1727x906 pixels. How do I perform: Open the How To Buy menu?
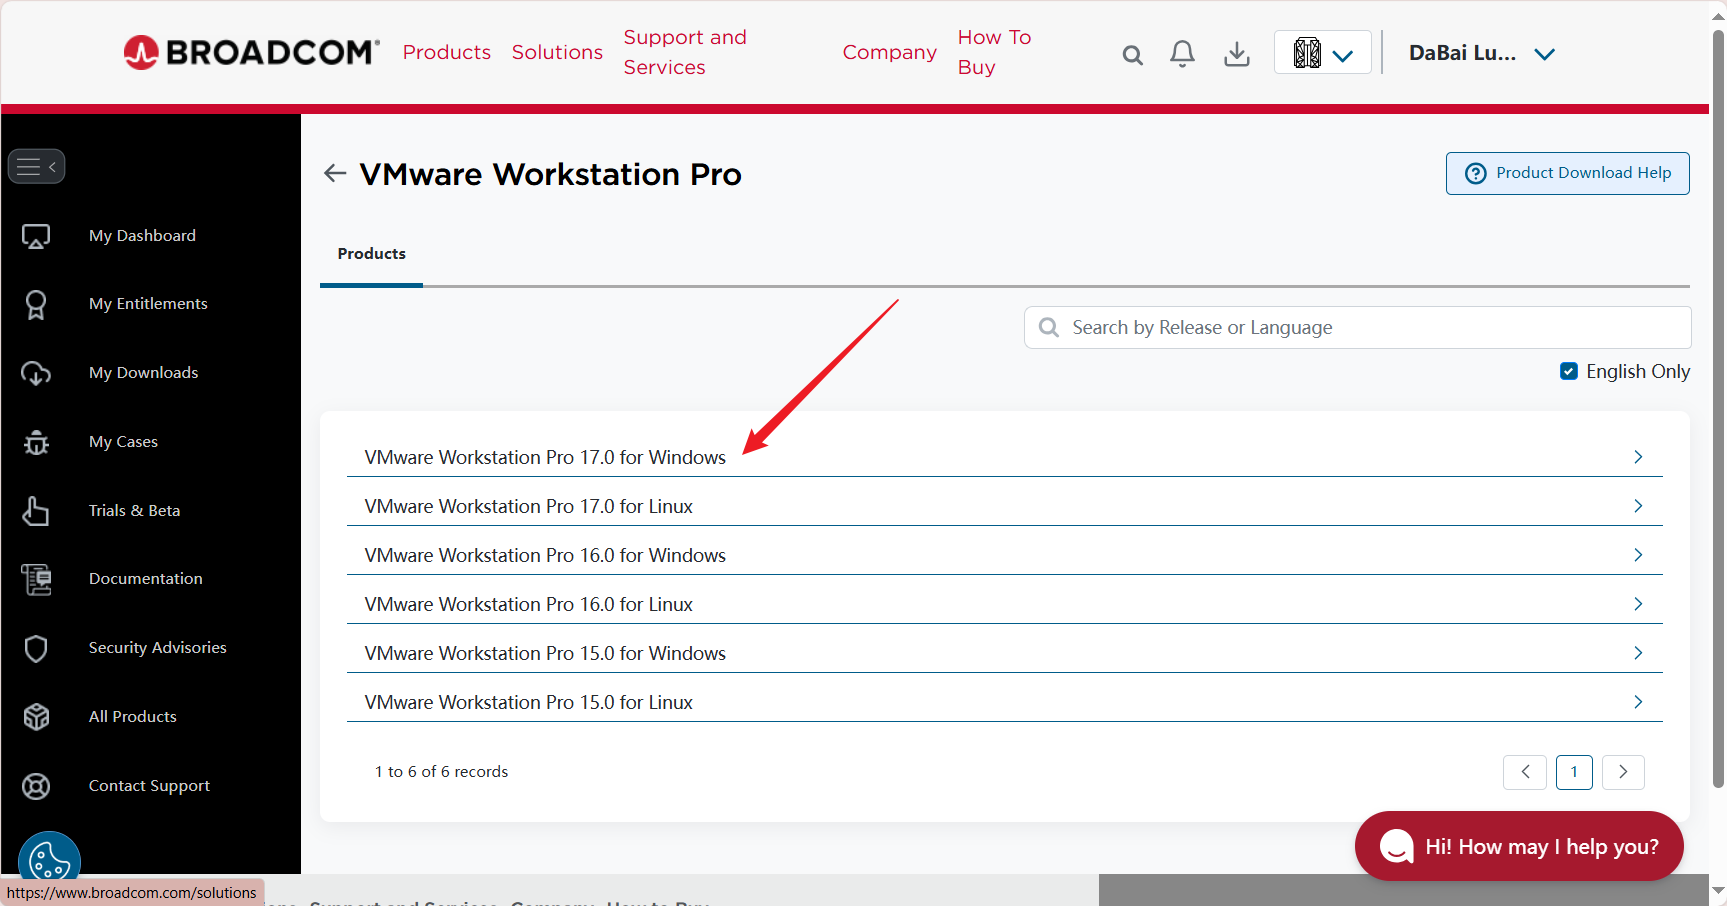[994, 52]
